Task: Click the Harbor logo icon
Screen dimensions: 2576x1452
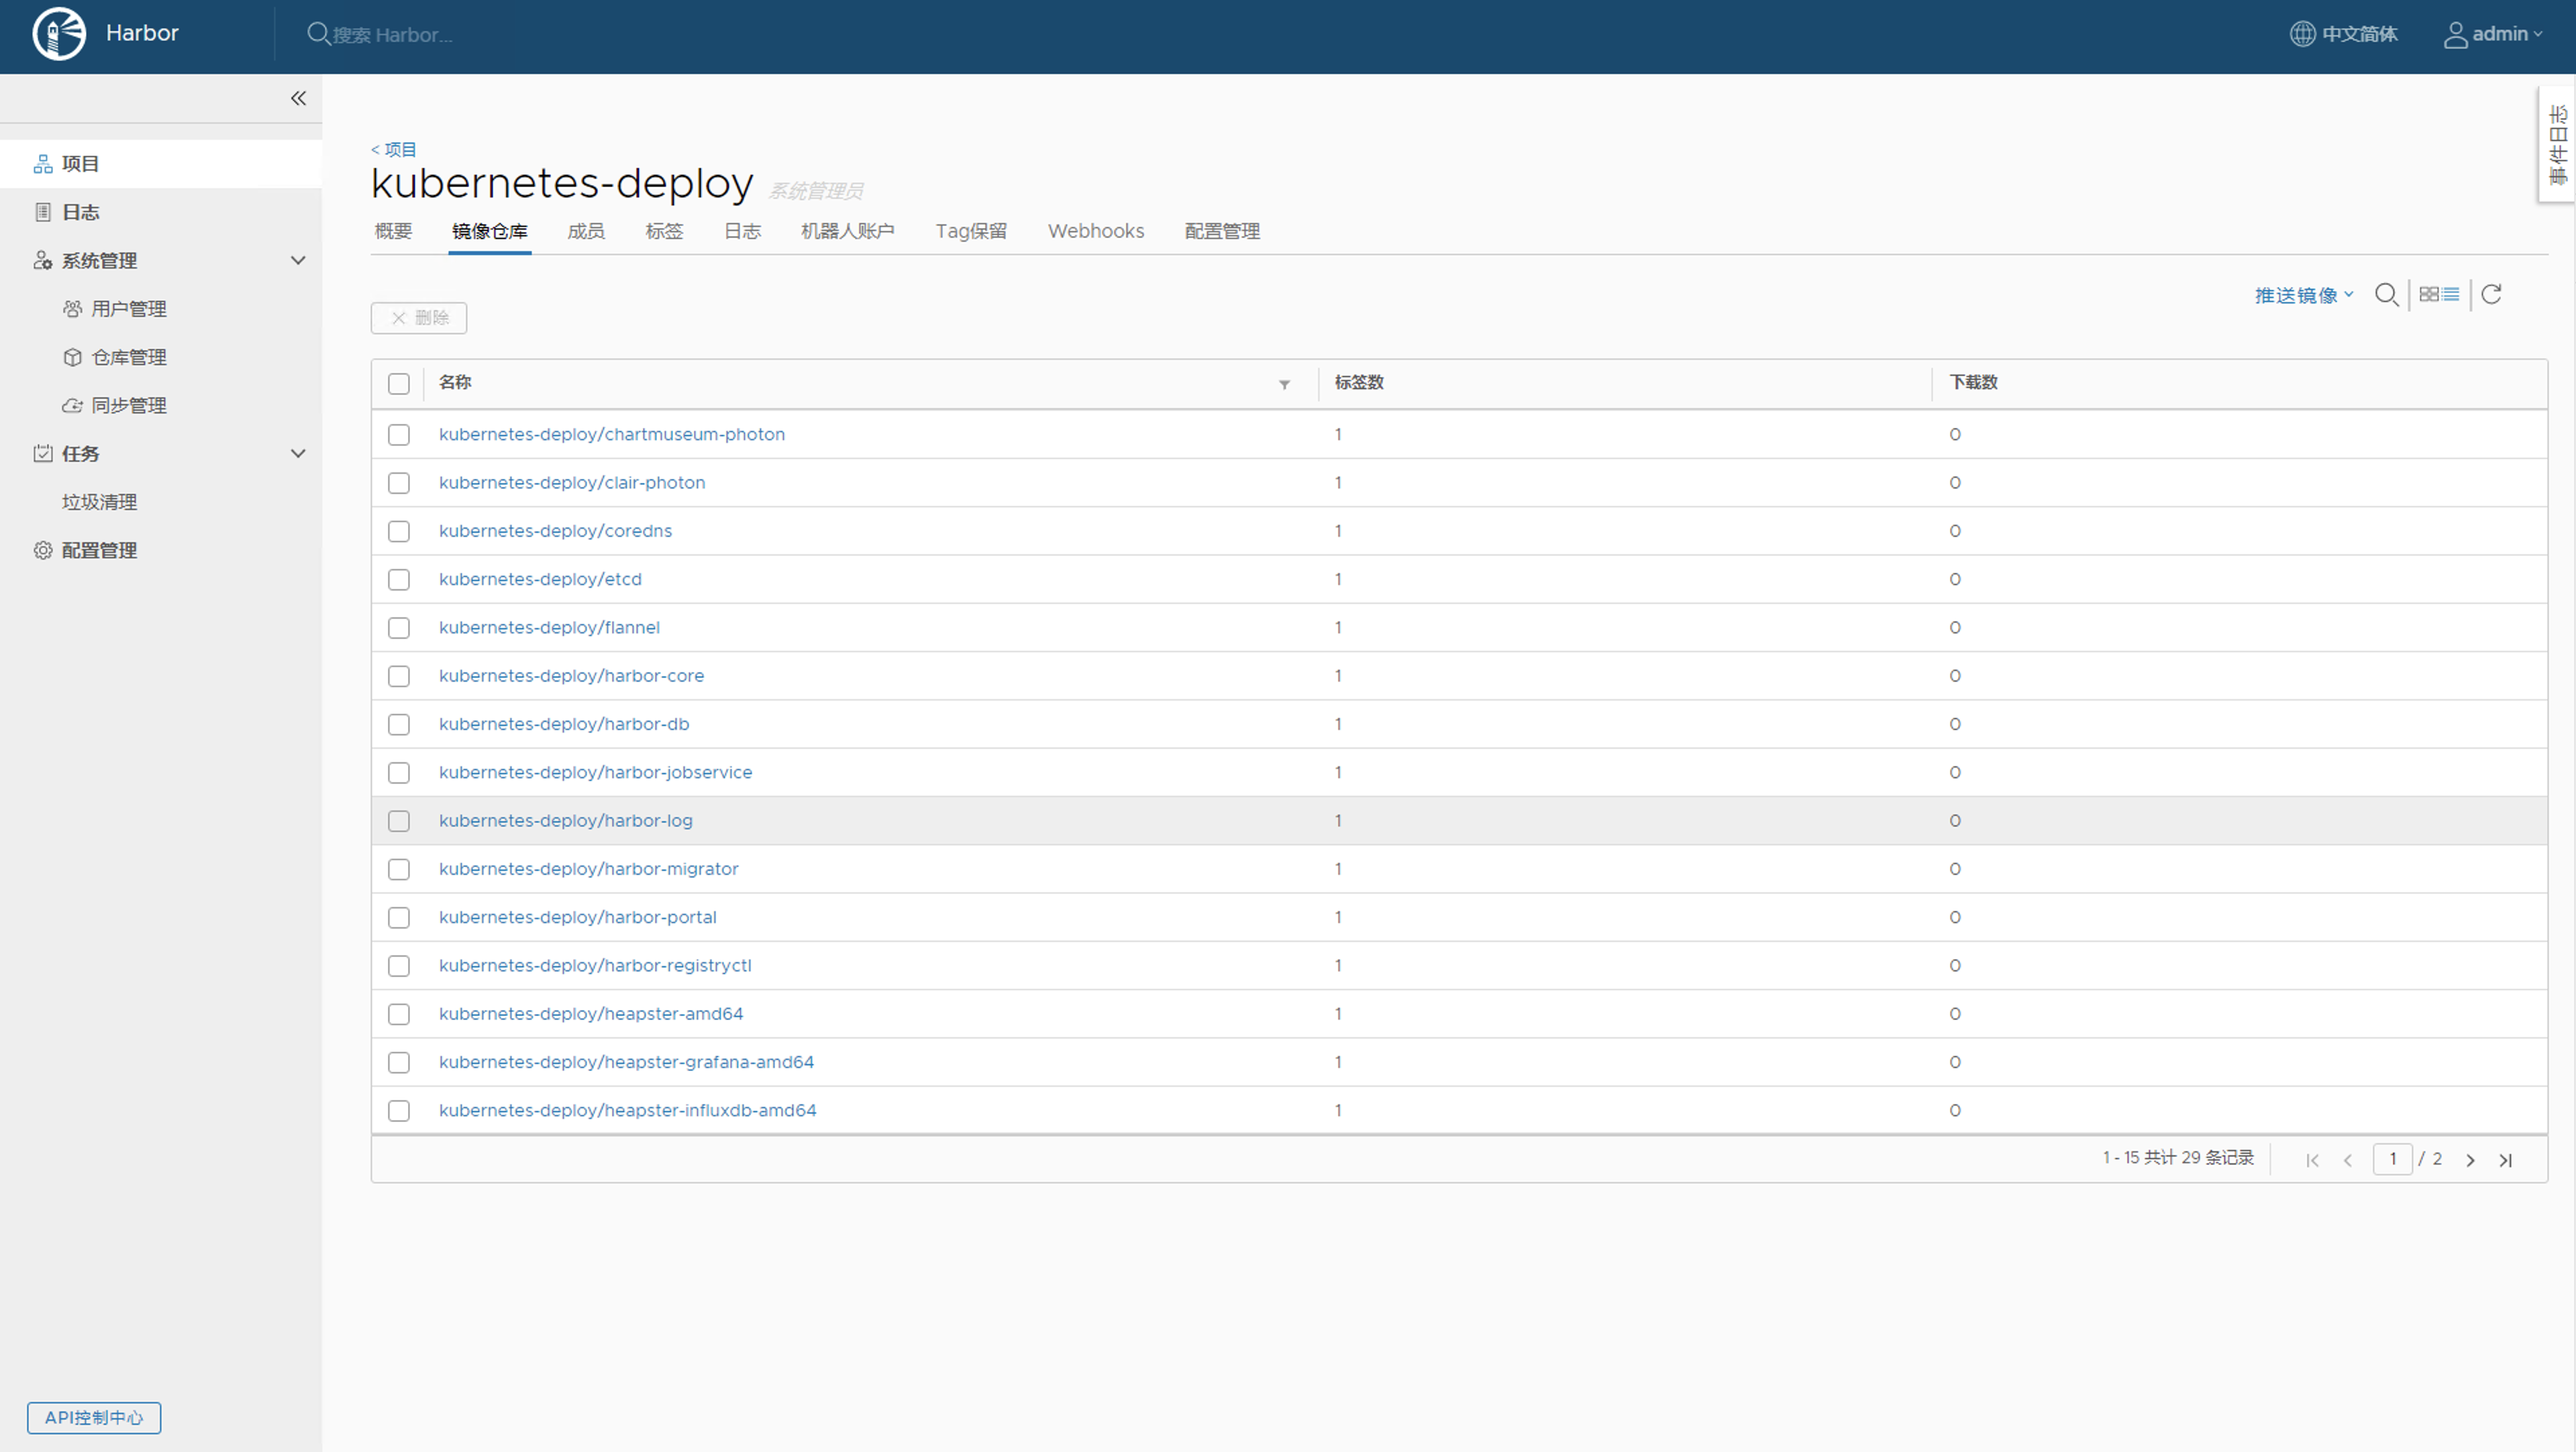Action: point(59,34)
